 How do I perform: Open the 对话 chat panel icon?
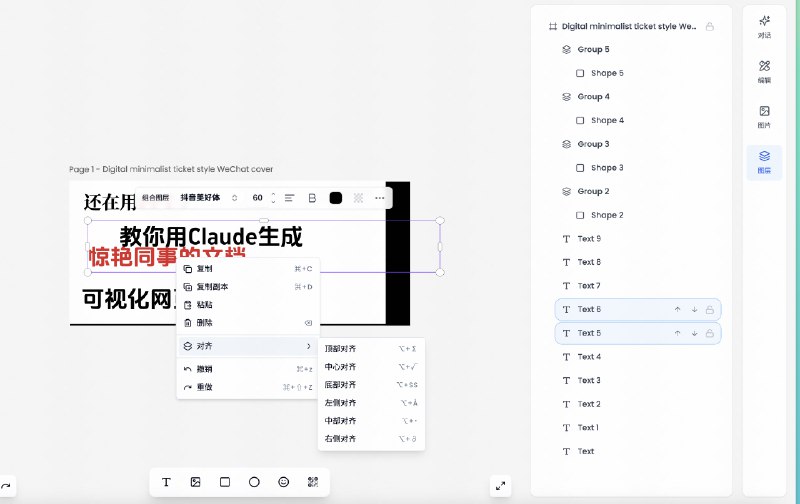[x=764, y=27]
